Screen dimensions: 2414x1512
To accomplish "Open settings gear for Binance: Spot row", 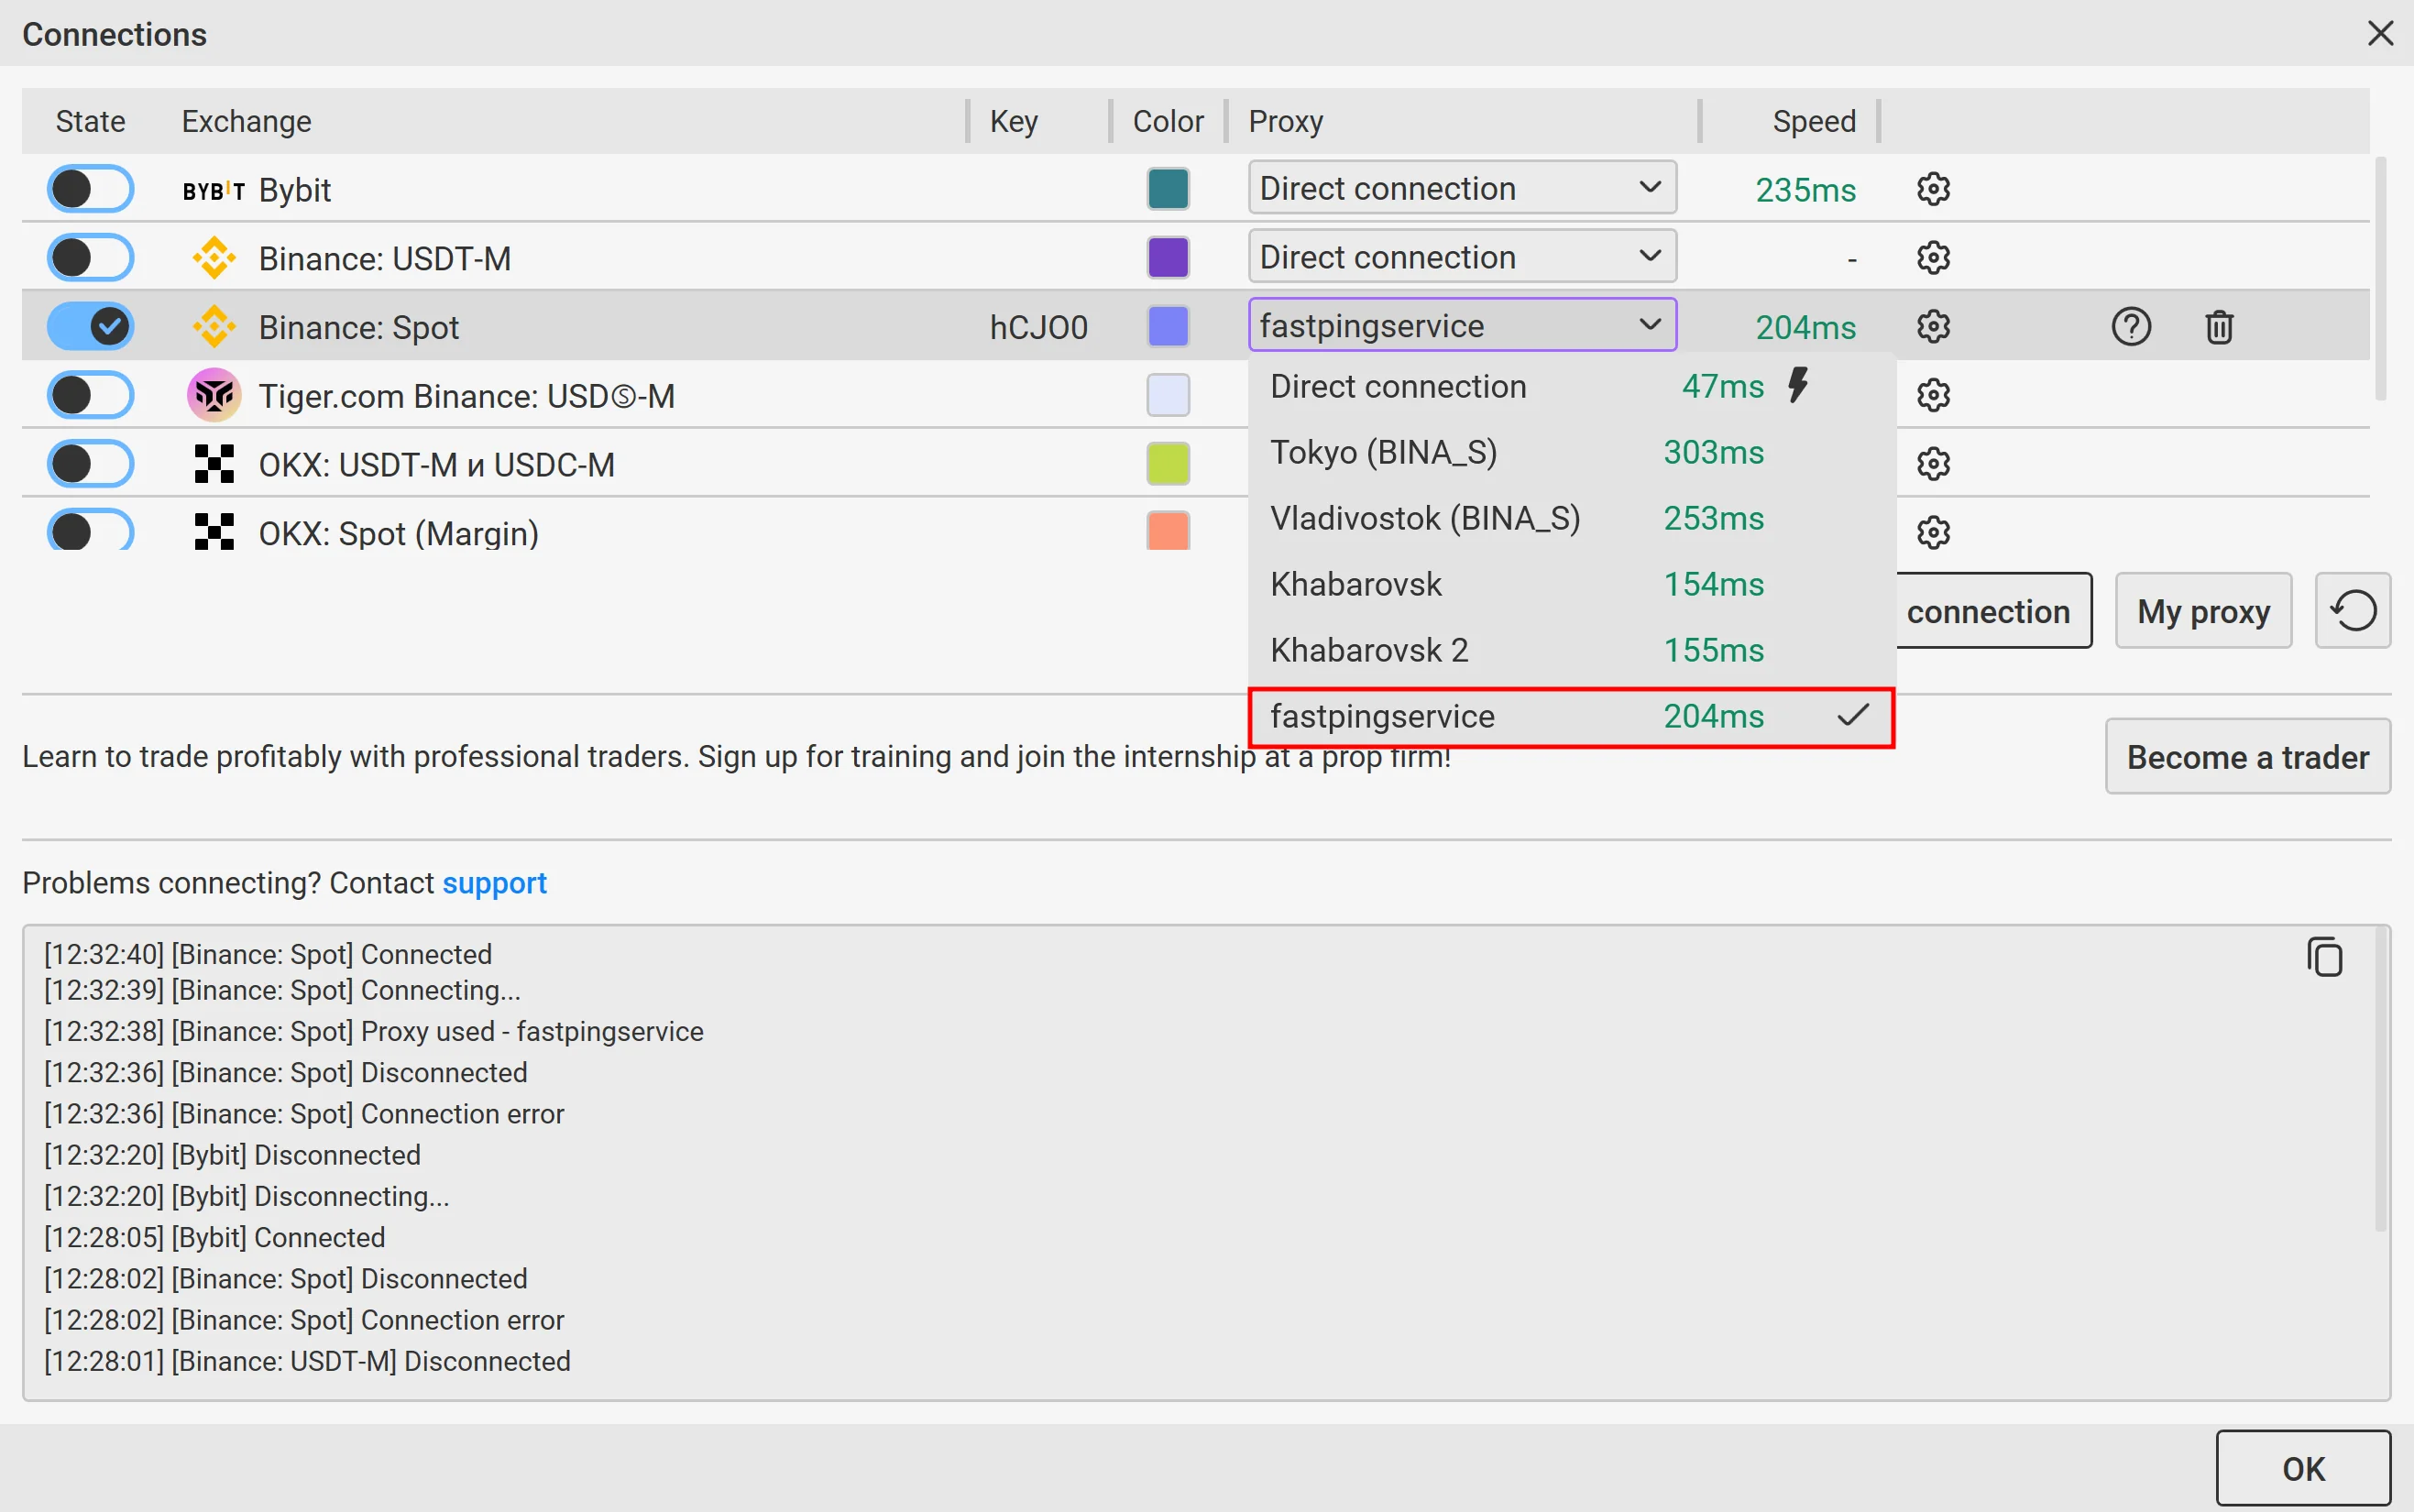I will point(1932,327).
